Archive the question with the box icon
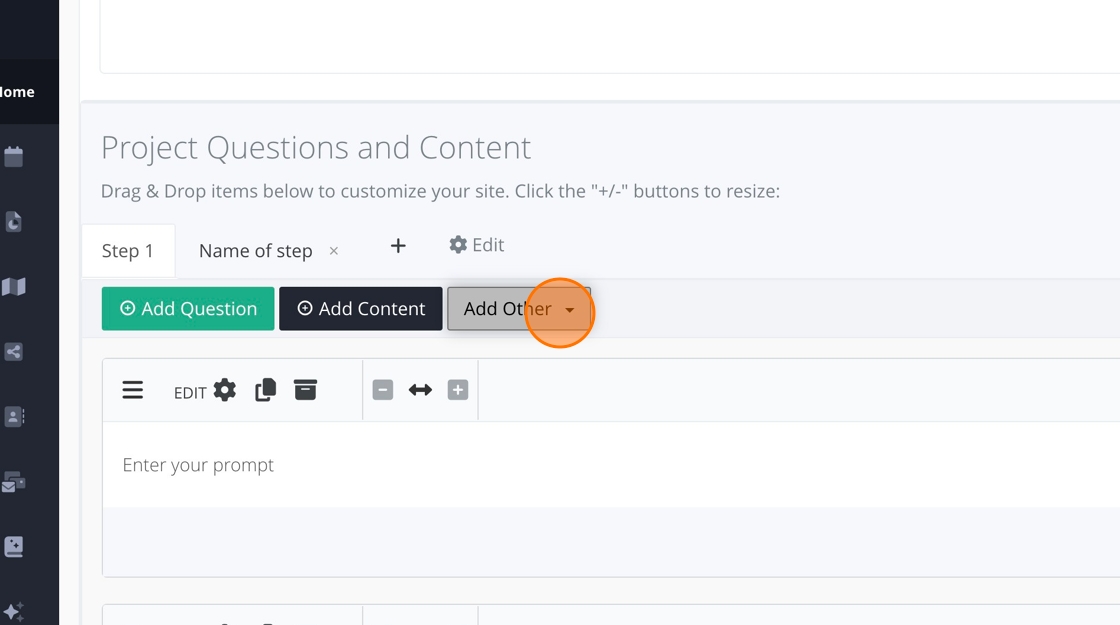The width and height of the screenshot is (1120, 625). [305, 390]
